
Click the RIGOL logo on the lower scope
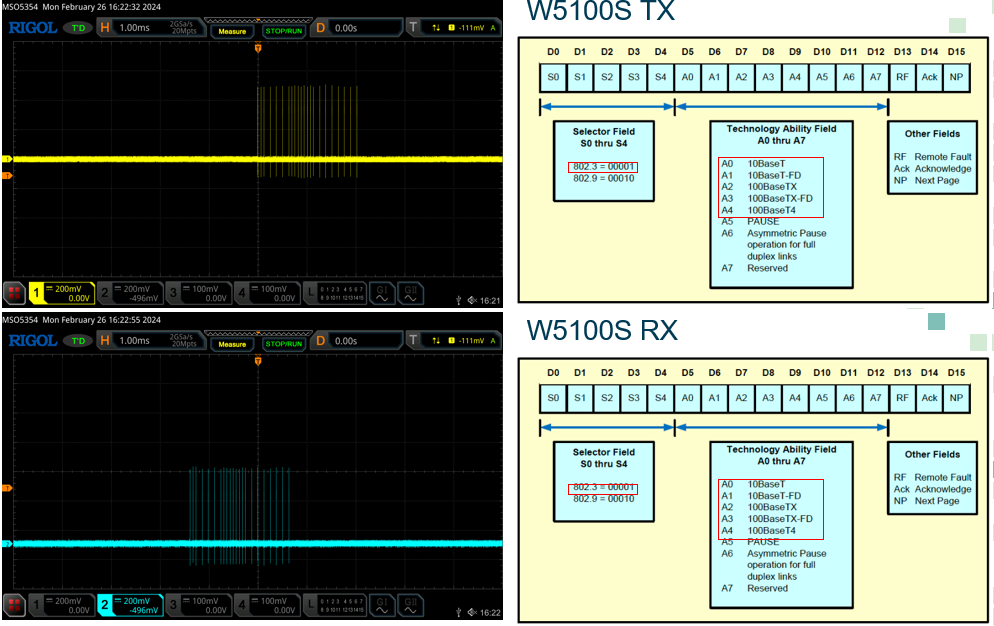pyautogui.click(x=33, y=341)
